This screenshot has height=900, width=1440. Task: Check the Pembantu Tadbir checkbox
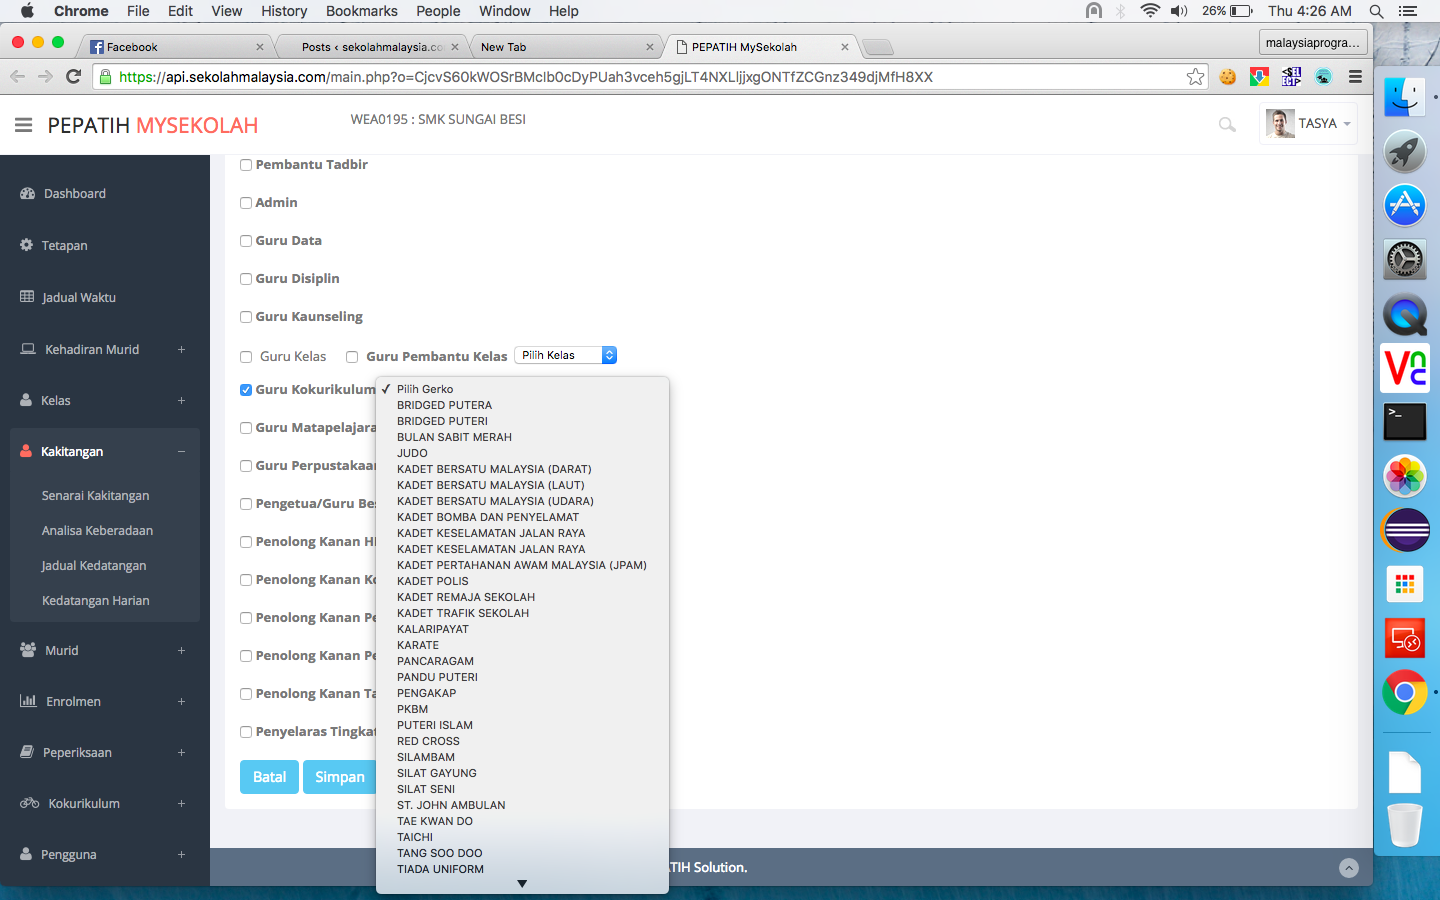click(246, 165)
